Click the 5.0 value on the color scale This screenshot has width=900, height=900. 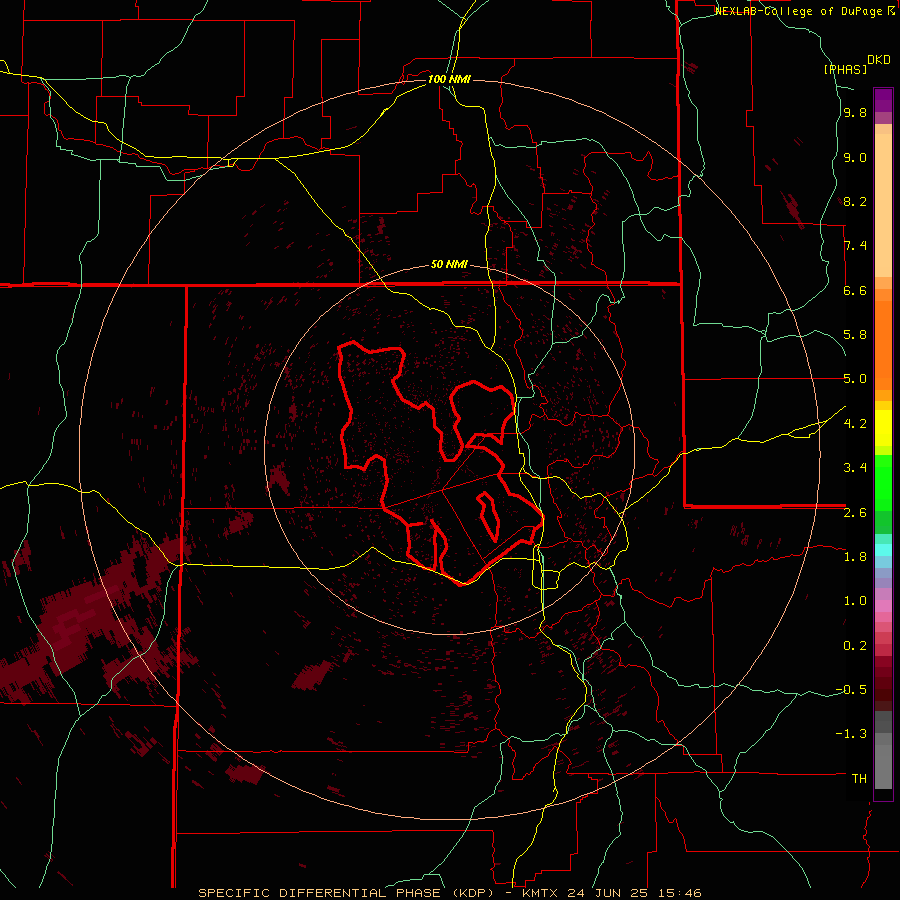[855, 379]
